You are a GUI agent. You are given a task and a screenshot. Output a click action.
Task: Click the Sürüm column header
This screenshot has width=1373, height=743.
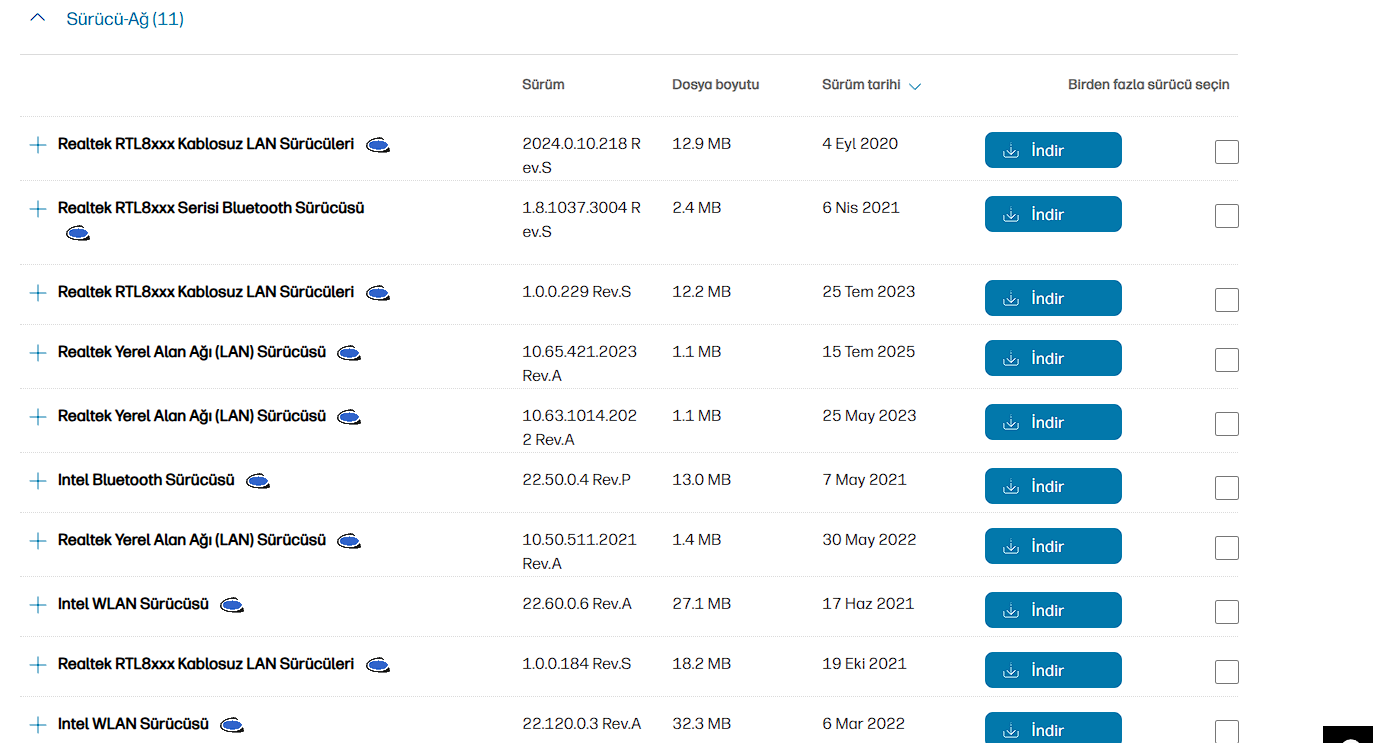(543, 85)
